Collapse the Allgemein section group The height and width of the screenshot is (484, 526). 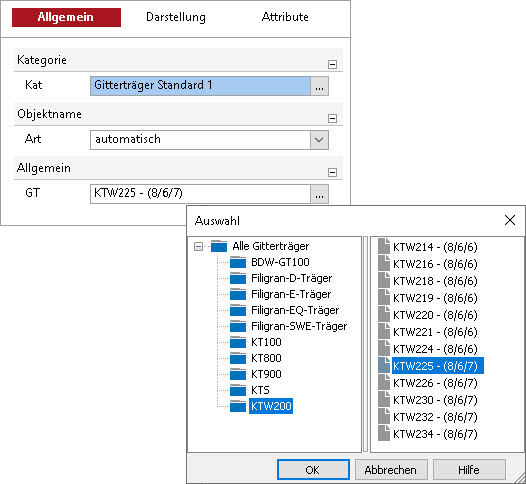pyautogui.click(x=332, y=172)
